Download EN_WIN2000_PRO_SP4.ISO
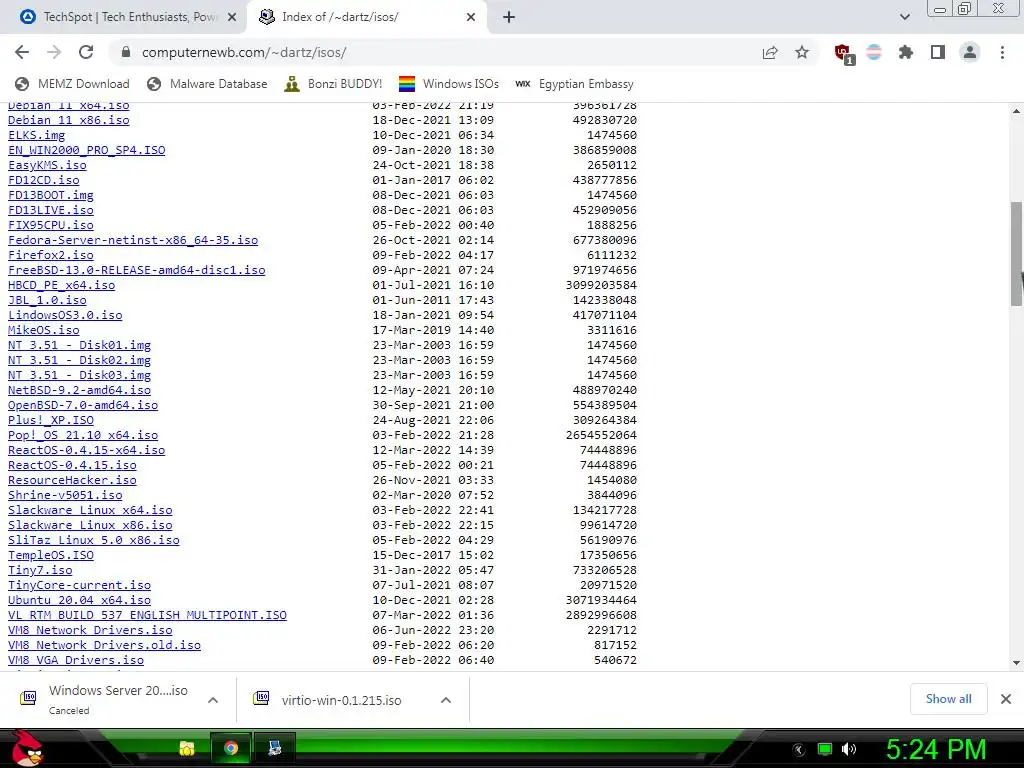The width and height of the screenshot is (1024, 768). click(x=87, y=150)
